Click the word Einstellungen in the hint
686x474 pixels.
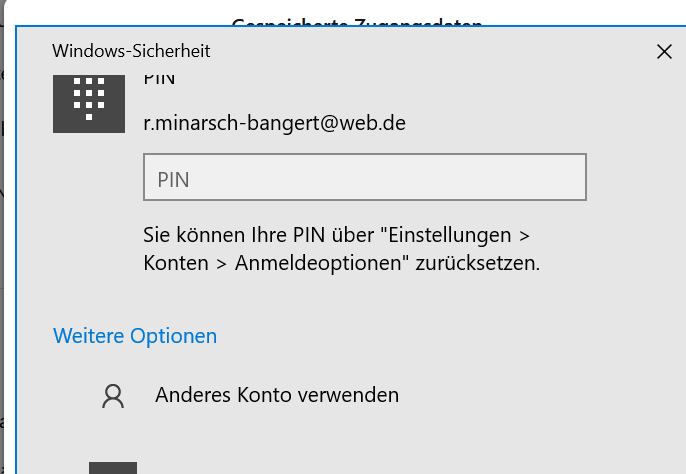coord(453,236)
